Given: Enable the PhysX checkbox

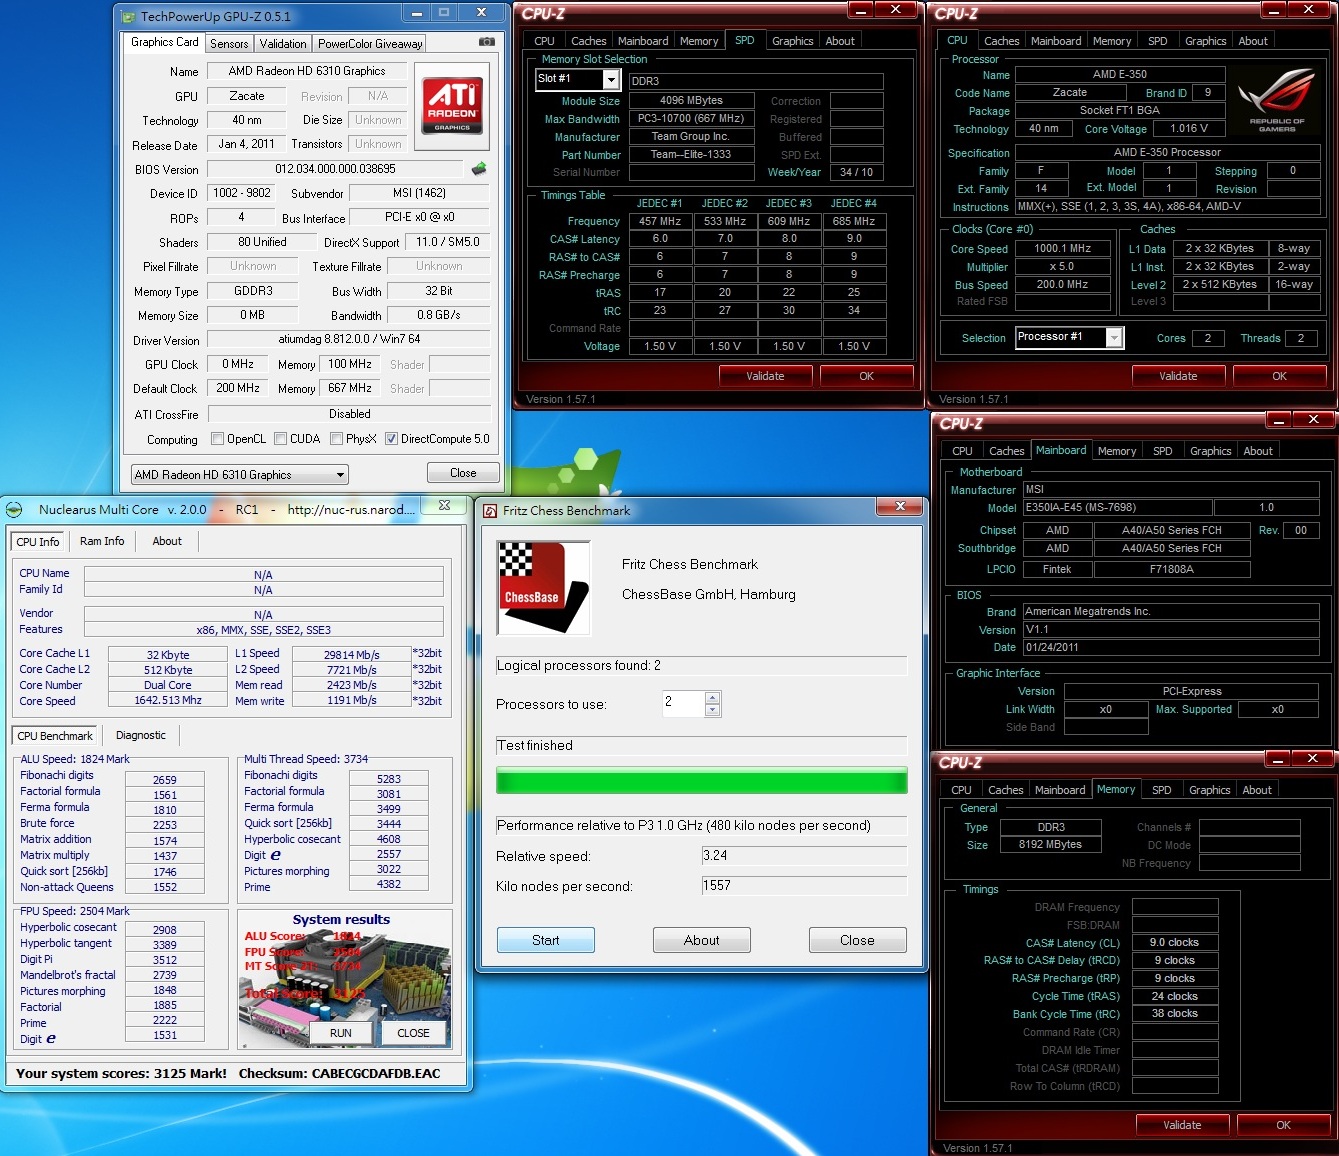Looking at the screenshot, I should [x=337, y=439].
